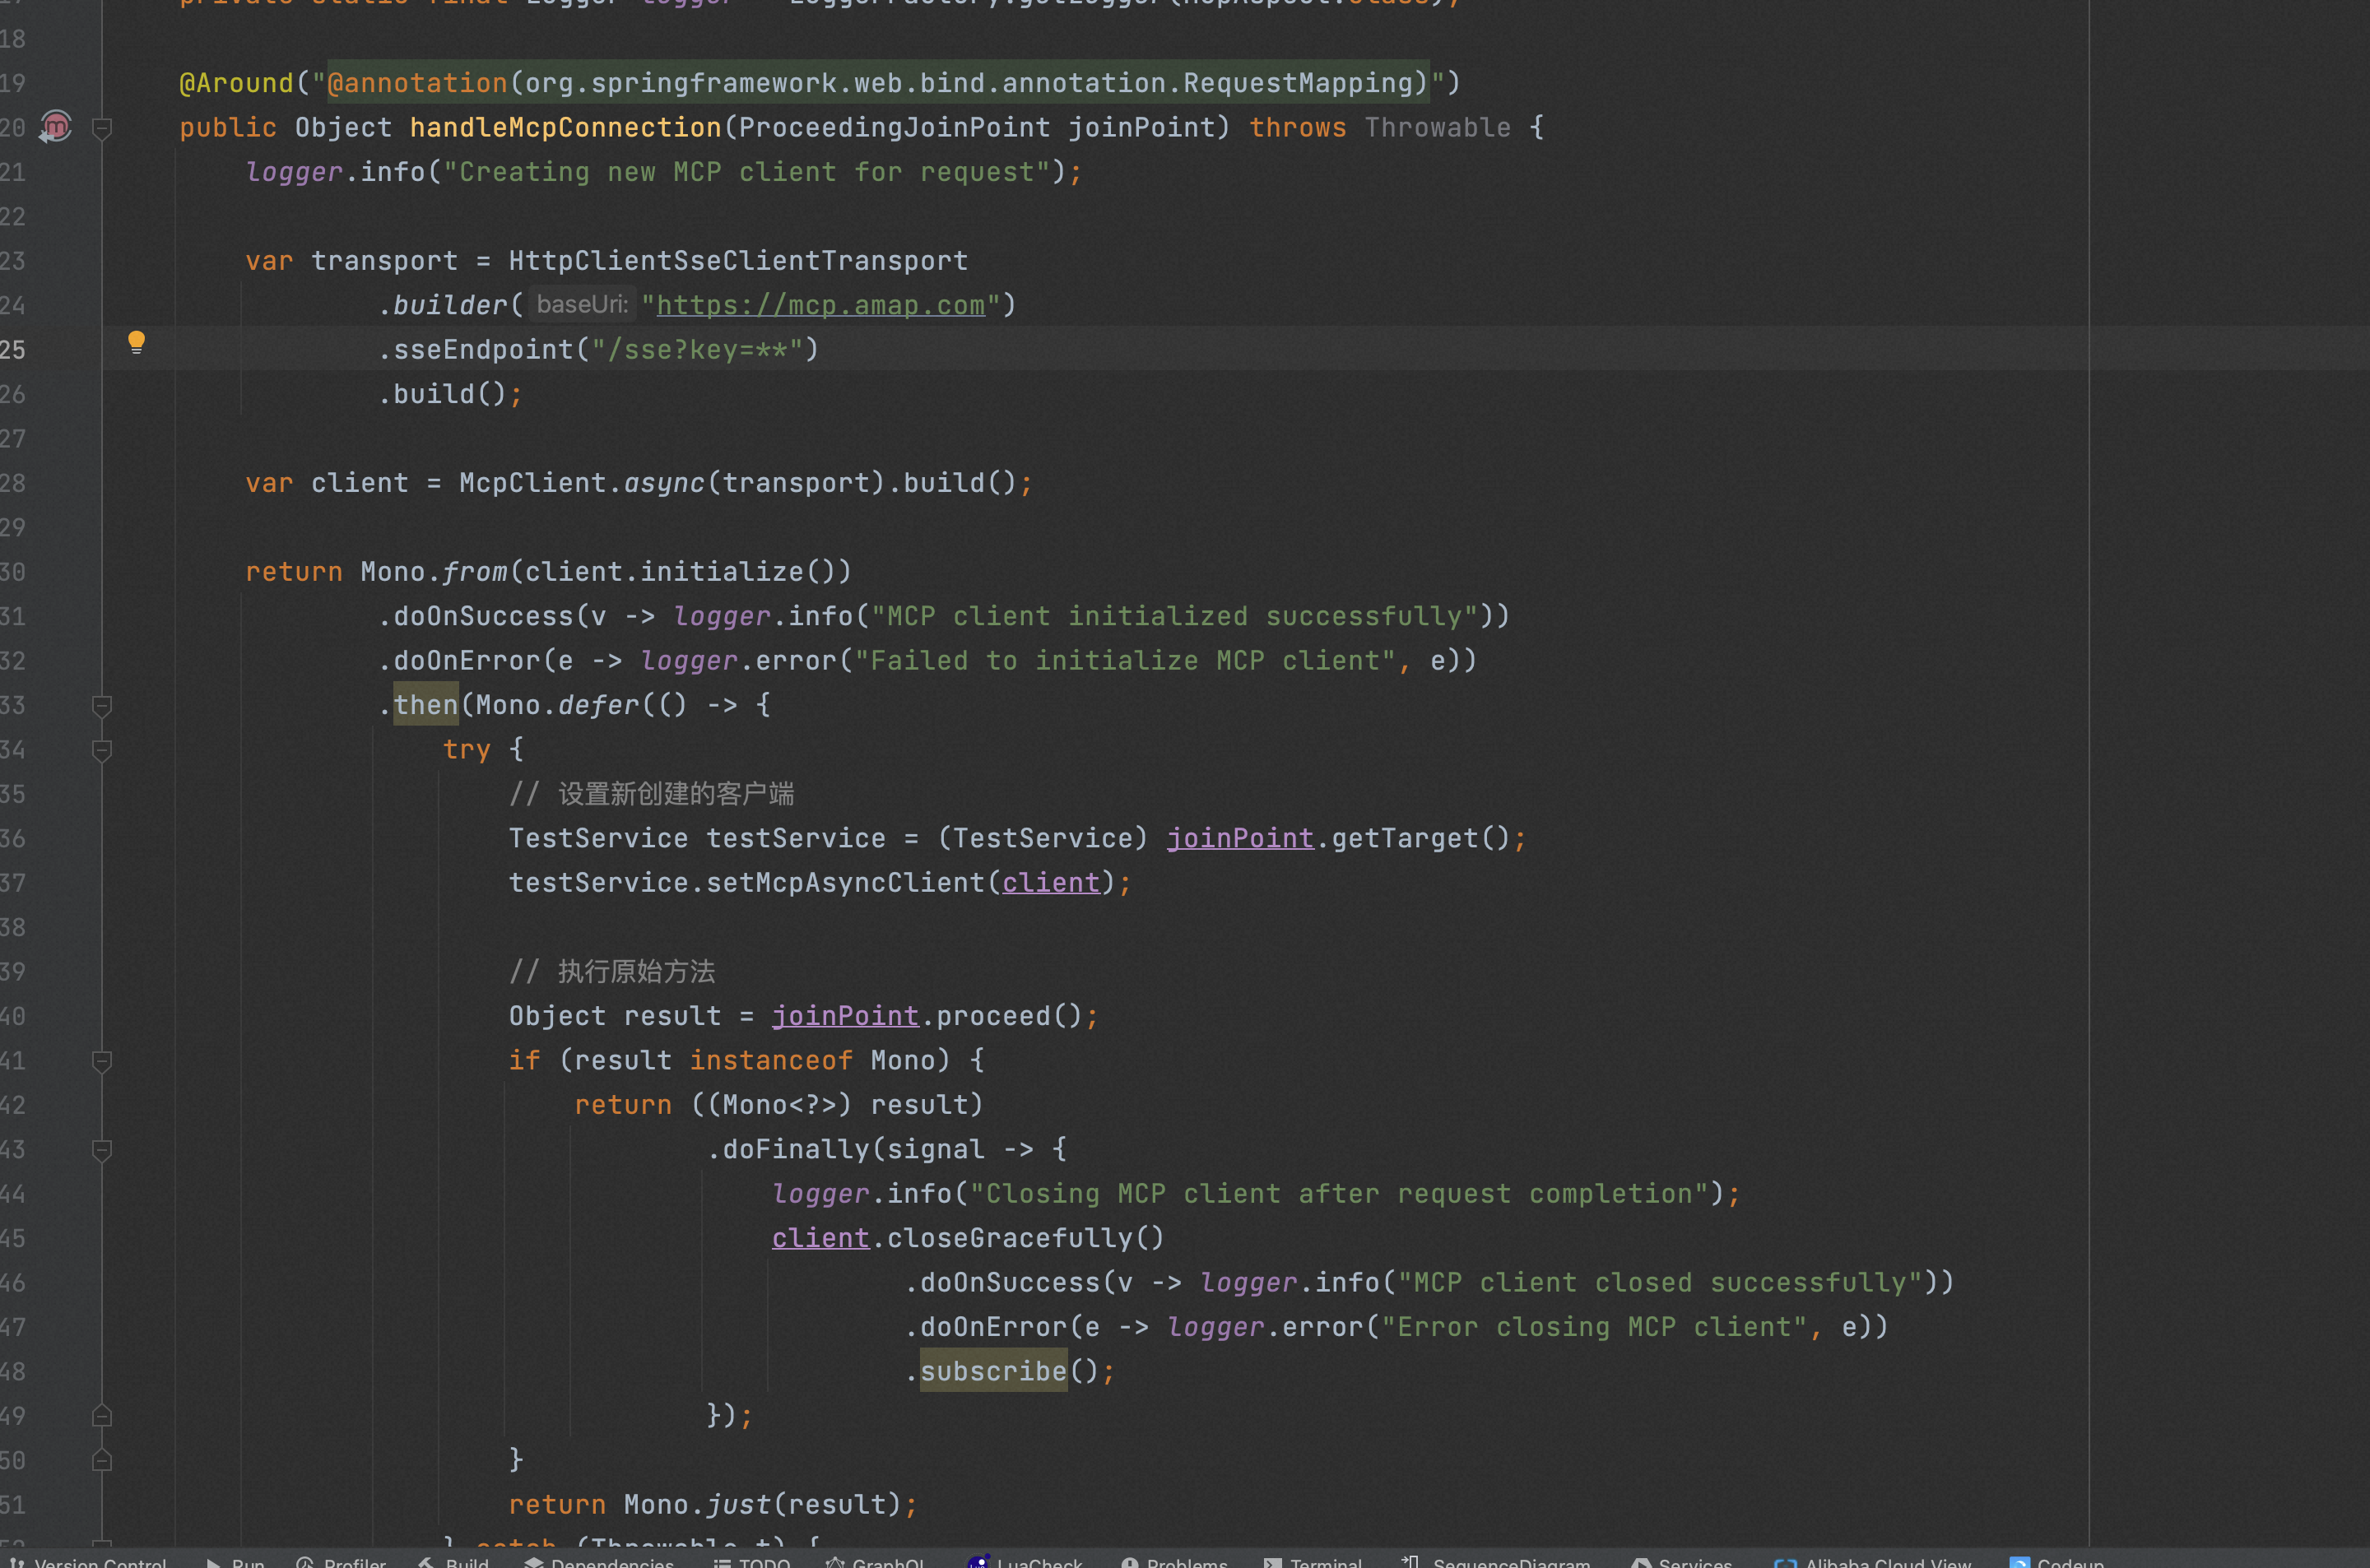Click the Services tool window icon

click(x=1641, y=1562)
